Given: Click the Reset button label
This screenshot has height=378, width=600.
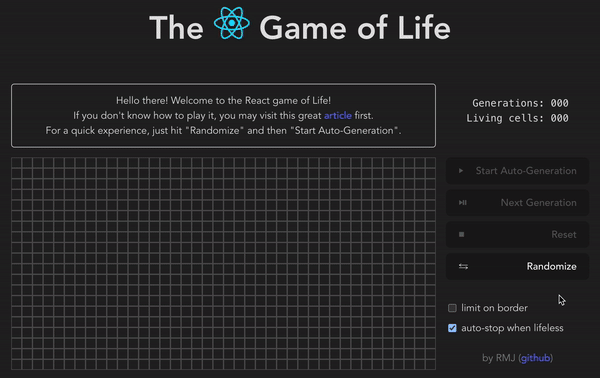Looking at the screenshot, I should click(564, 235).
